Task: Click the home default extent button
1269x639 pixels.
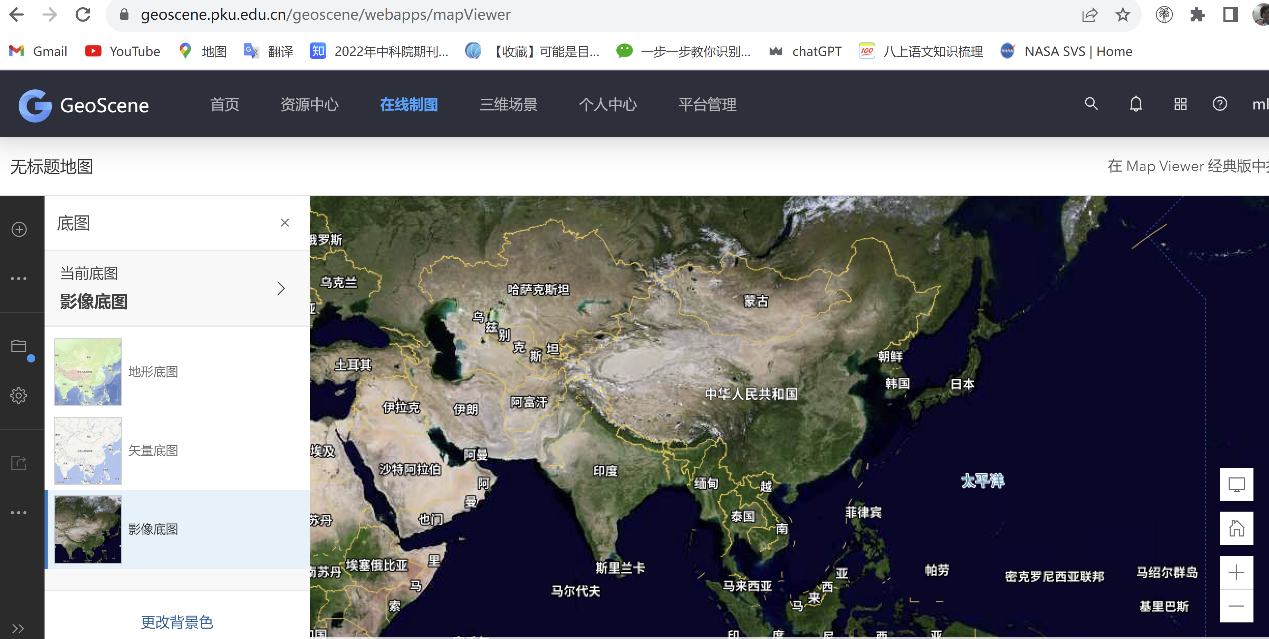Action: click(1236, 528)
